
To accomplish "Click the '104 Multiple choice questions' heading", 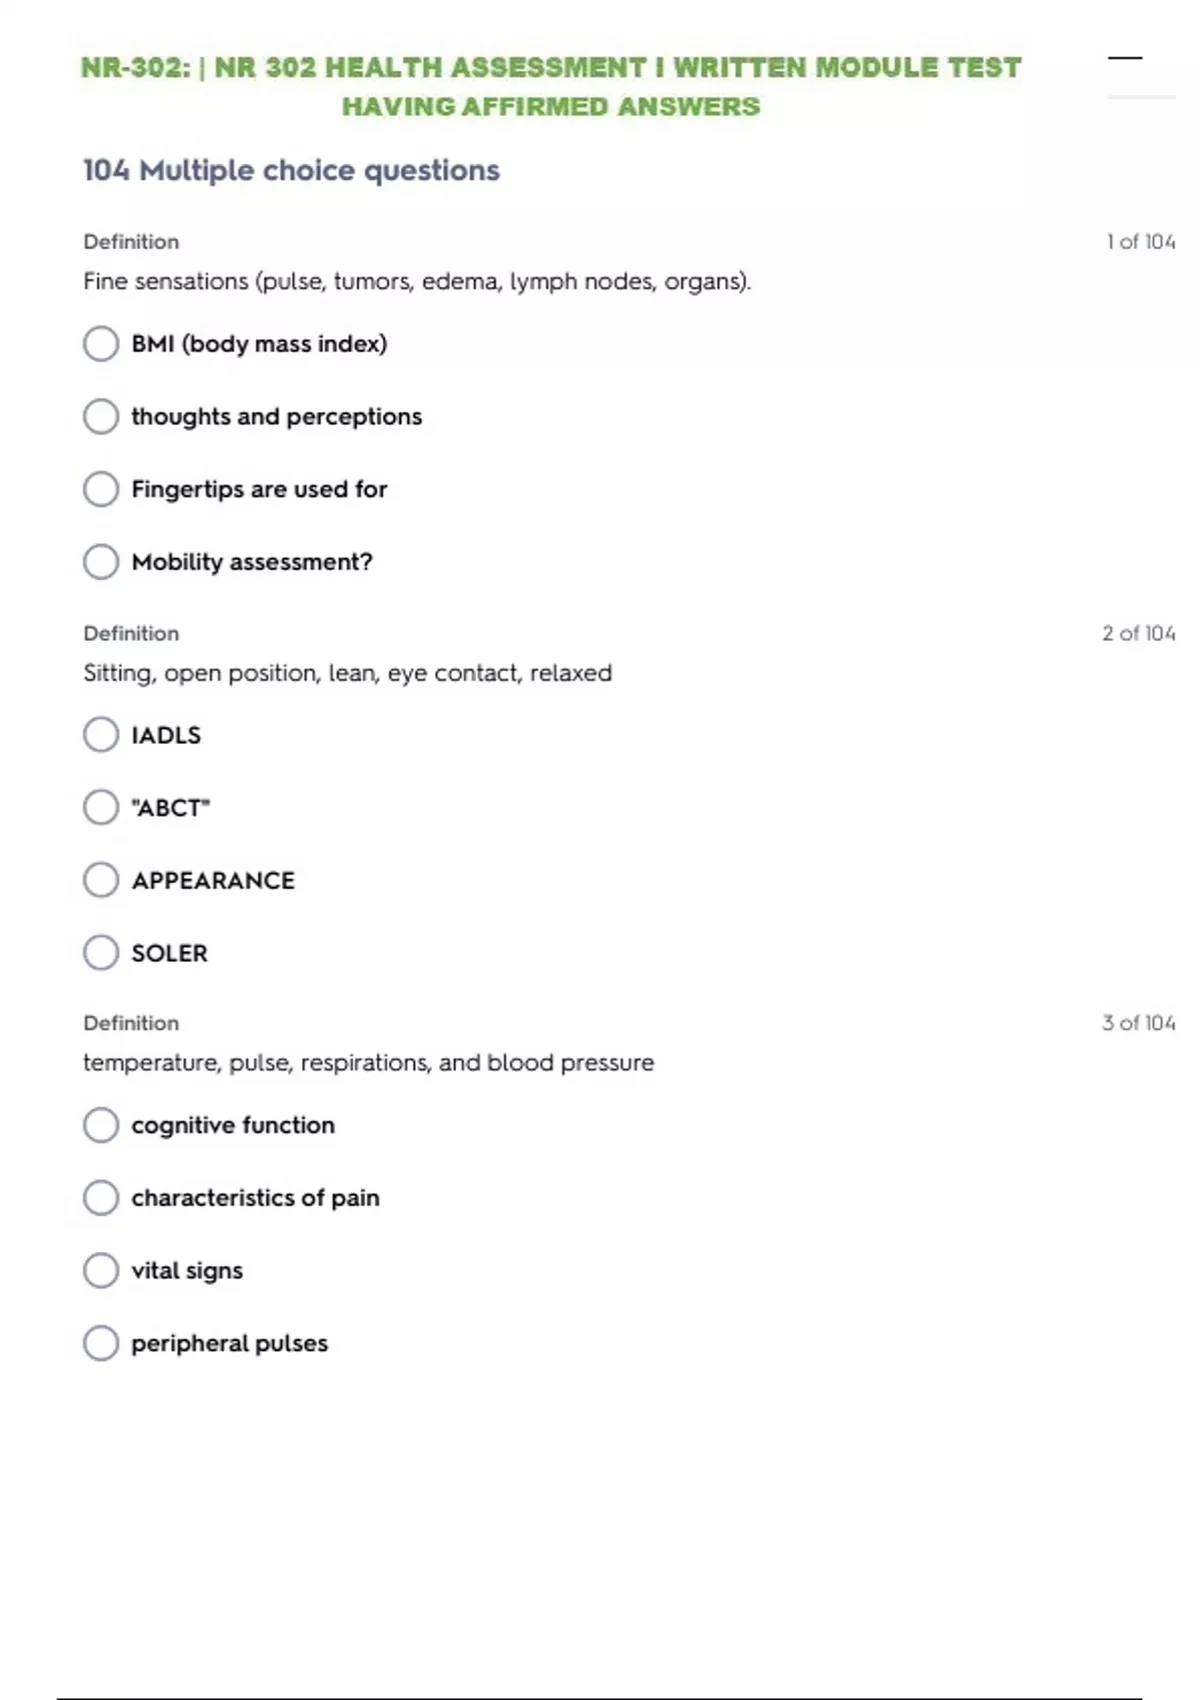I will click(291, 170).
